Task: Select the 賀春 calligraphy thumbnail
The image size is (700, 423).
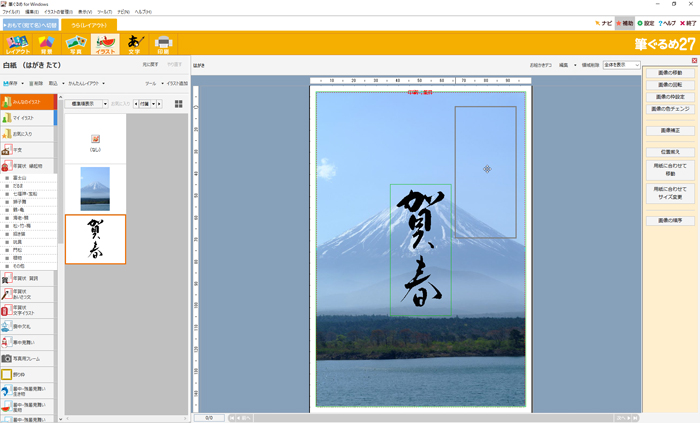Action: pyautogui.click(x=95, y=239)
